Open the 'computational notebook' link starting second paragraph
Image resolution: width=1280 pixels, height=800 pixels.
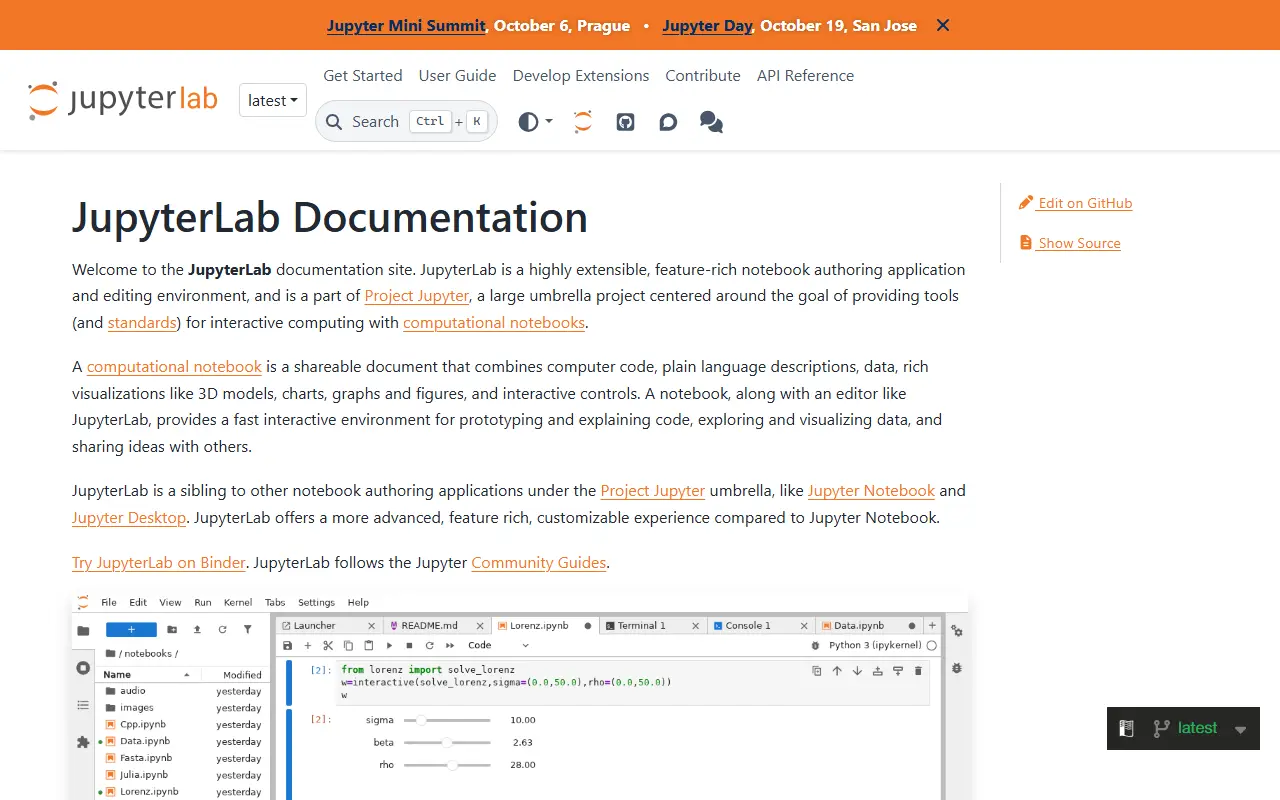click(x=174, y=367)
